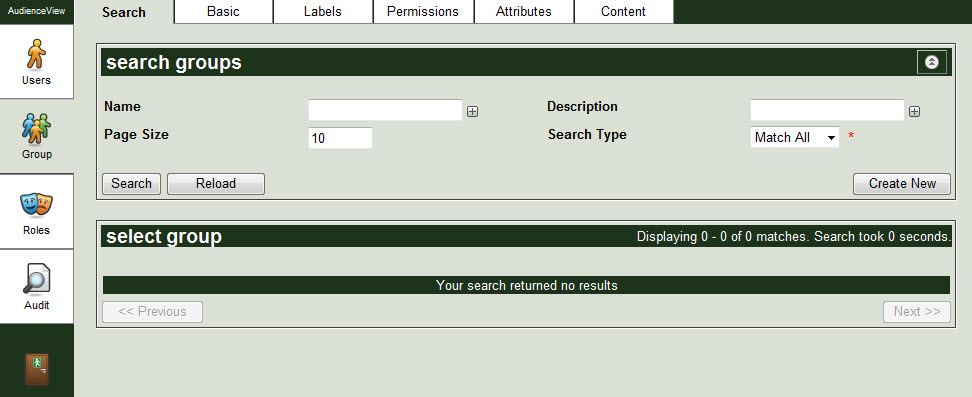Select the Group sidebar icon

(x=37, y=128)
